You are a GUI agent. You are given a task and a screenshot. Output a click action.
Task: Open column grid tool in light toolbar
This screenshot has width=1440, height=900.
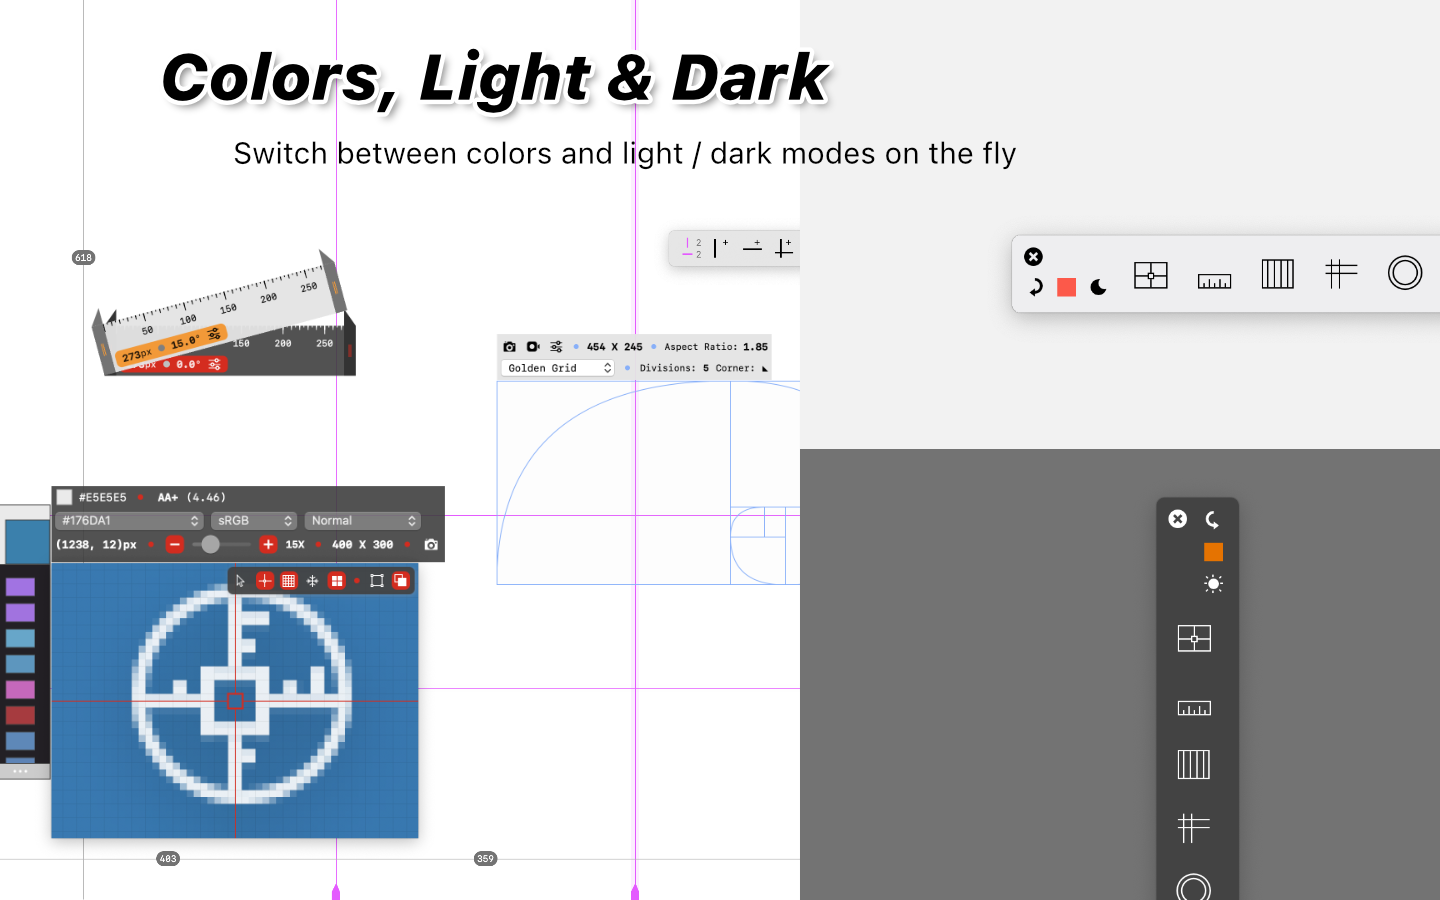(1278, 274)
